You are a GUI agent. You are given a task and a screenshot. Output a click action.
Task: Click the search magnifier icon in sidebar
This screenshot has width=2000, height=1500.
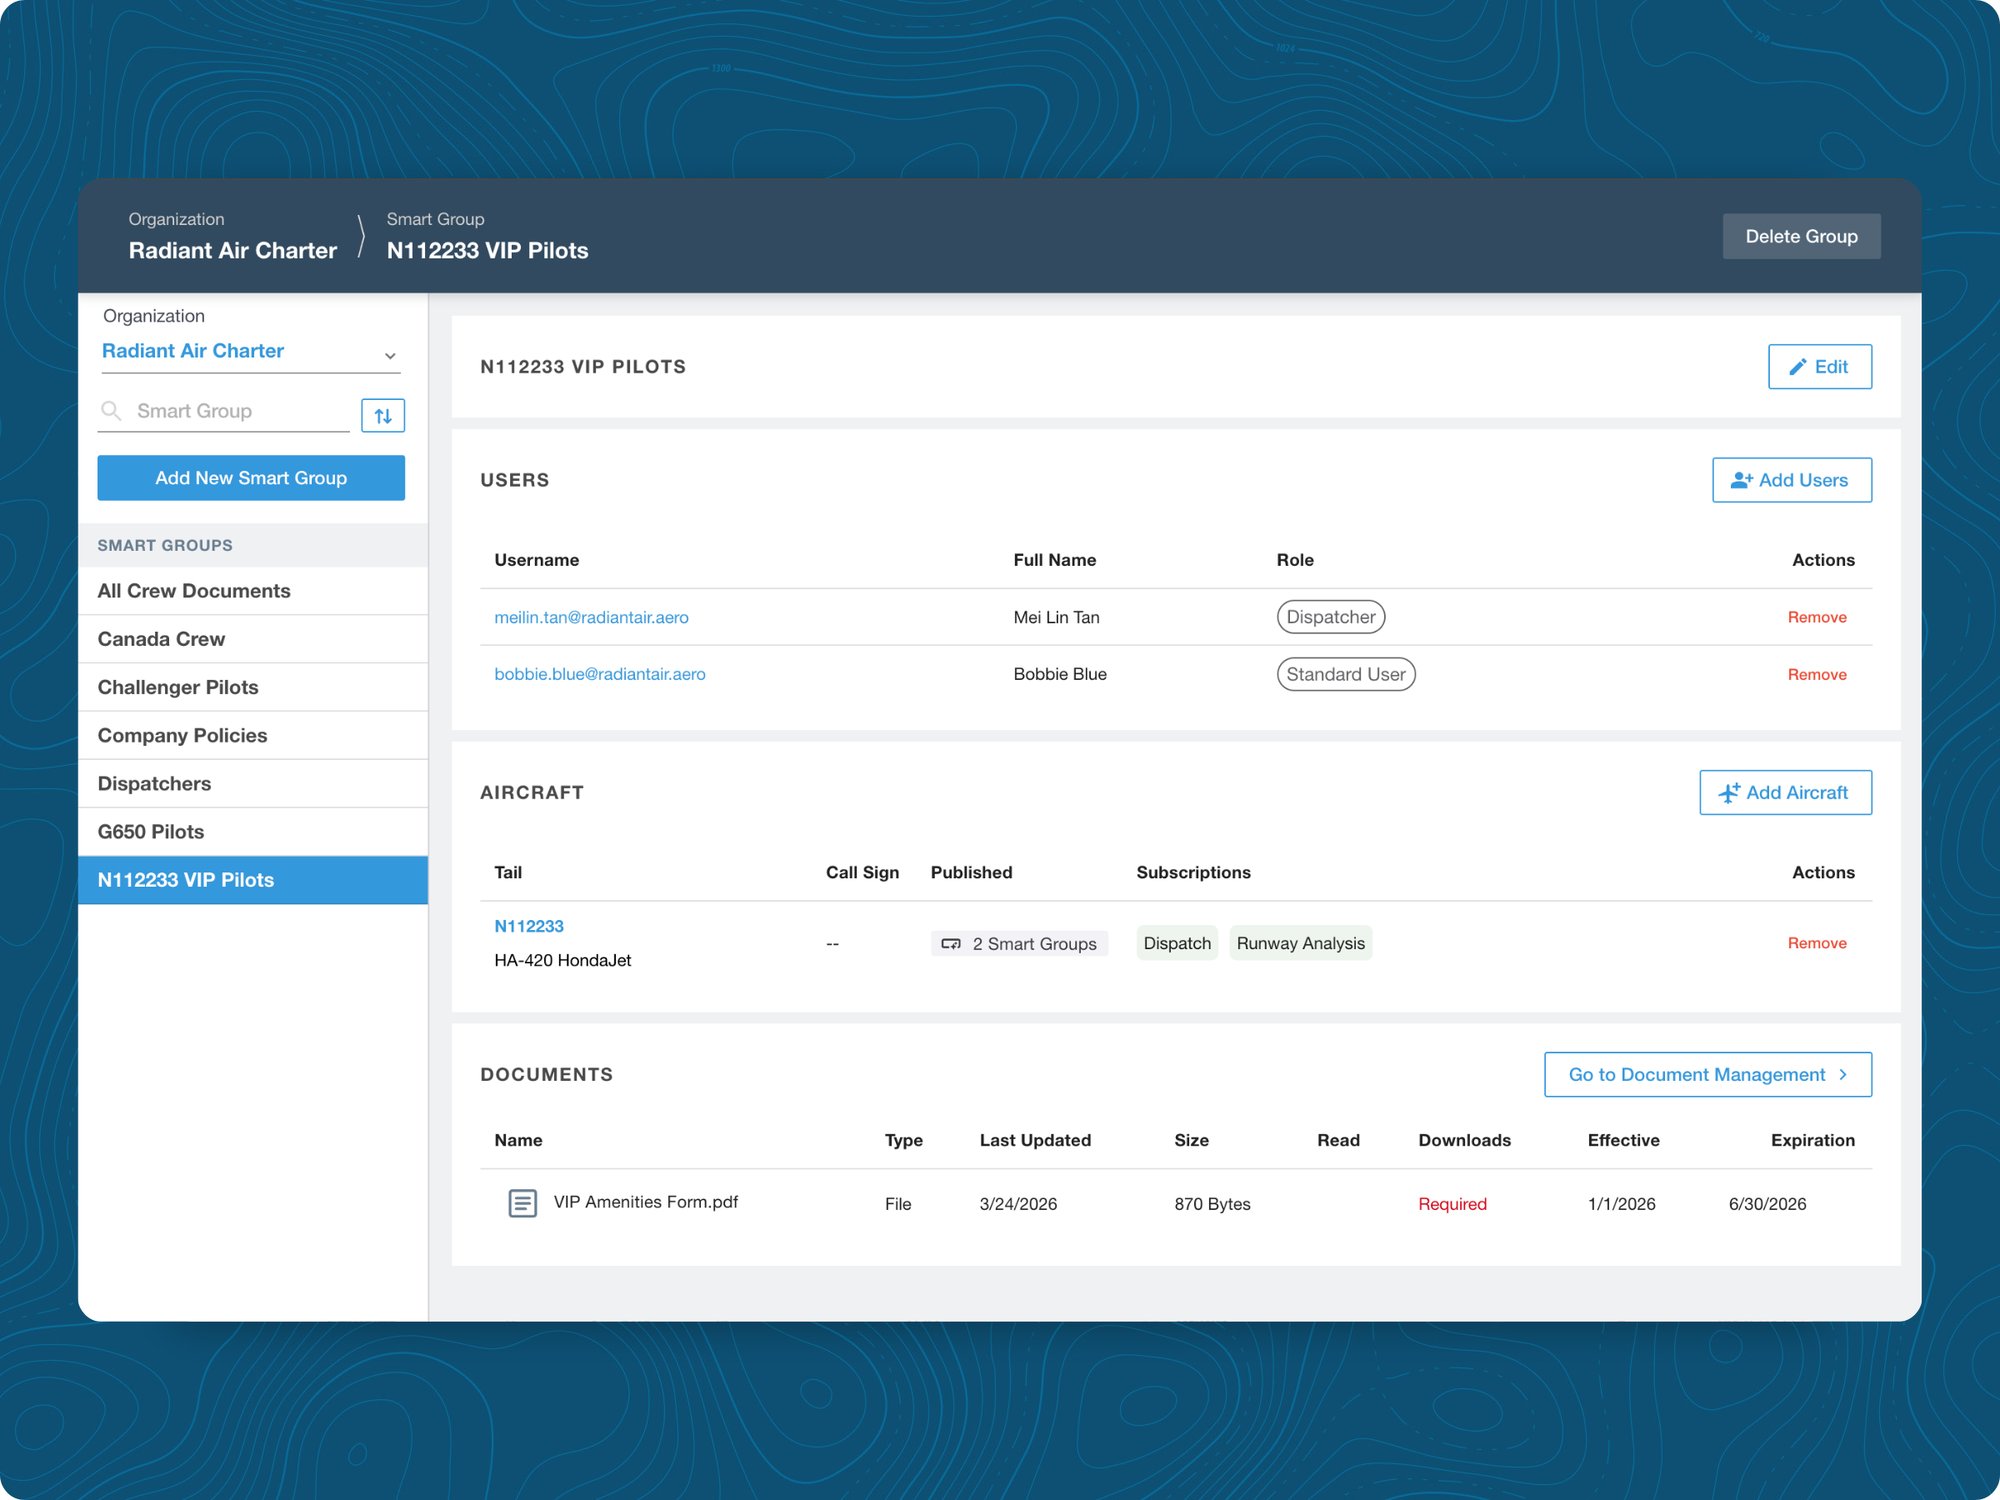click(x=111, y=411)
